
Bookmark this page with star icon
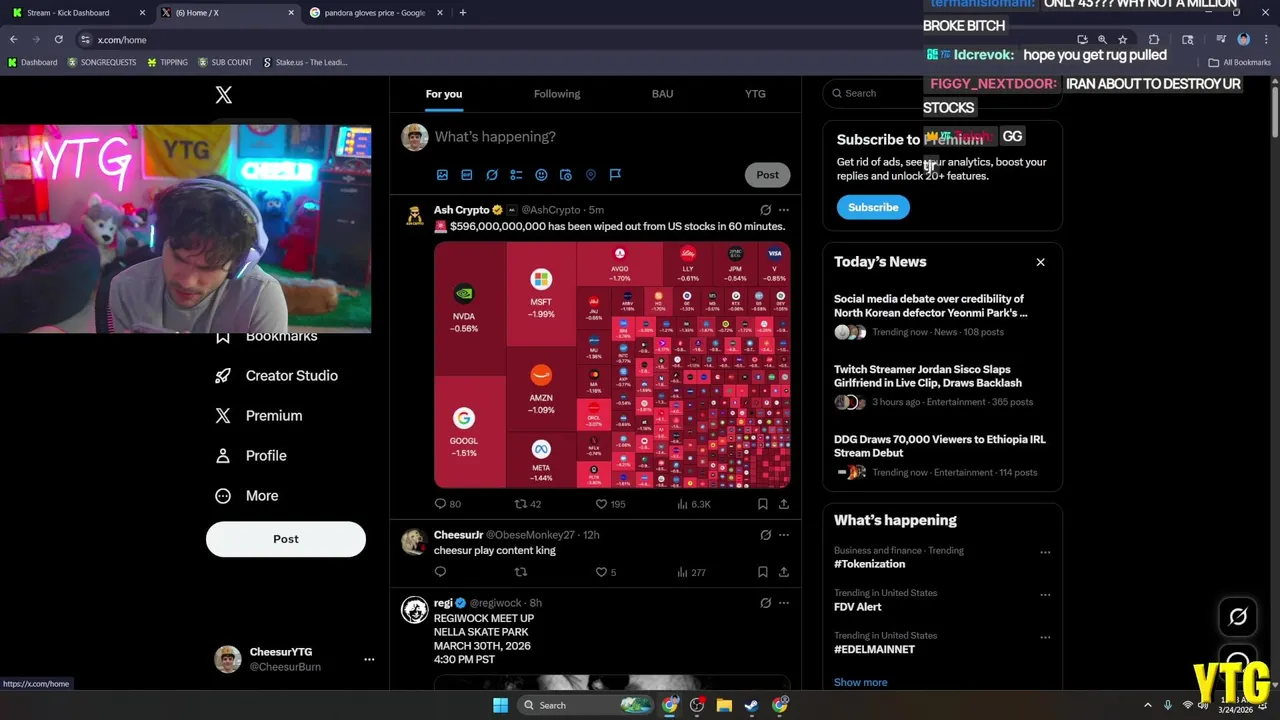tap(1123, 39)
